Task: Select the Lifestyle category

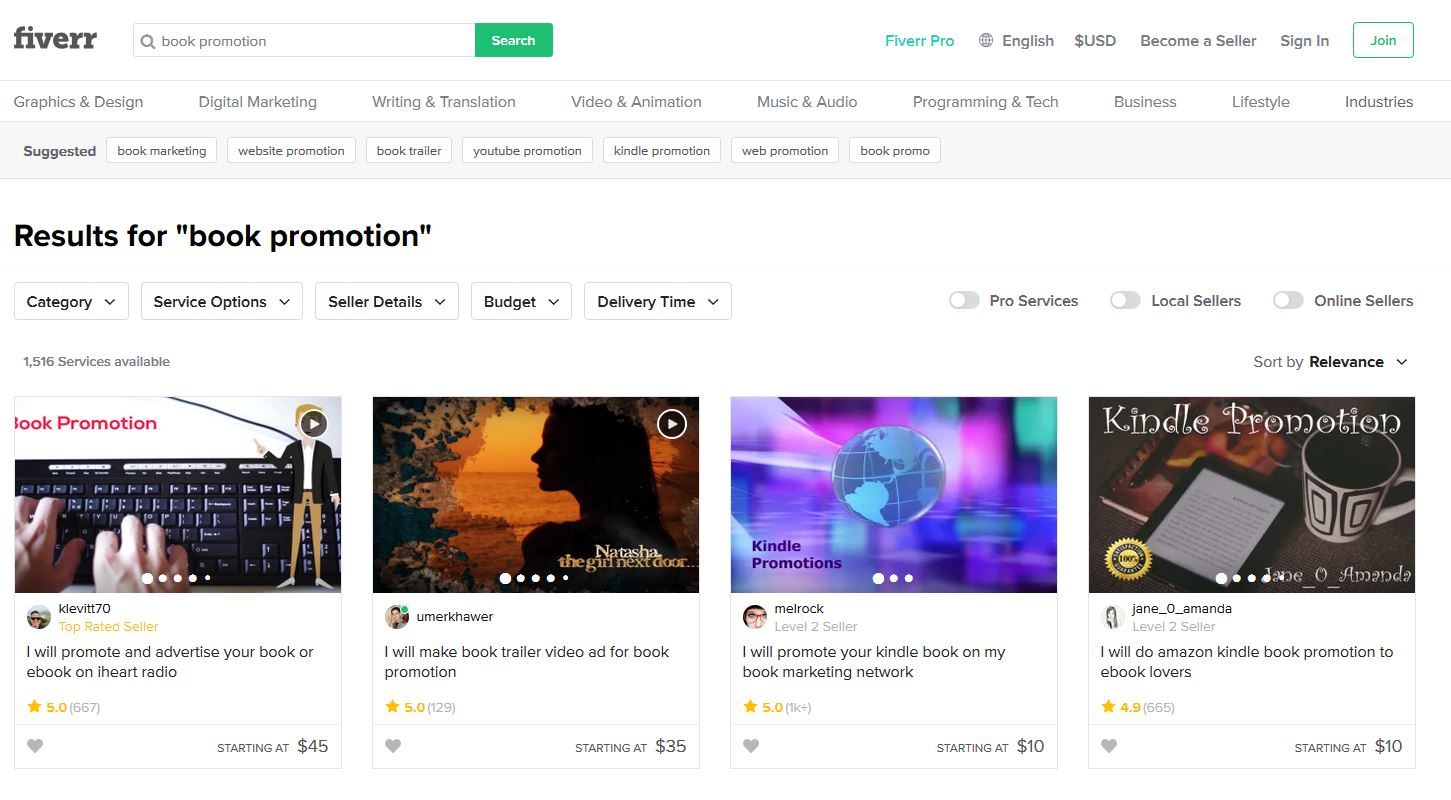Action: pos(1261,102)
